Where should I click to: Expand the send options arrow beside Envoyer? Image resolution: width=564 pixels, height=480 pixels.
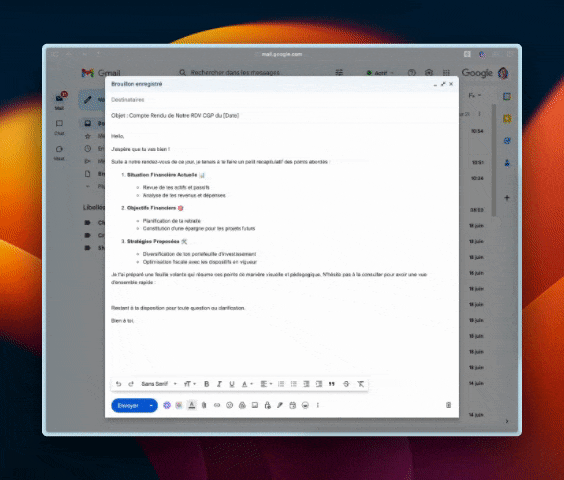click(151, 406)
